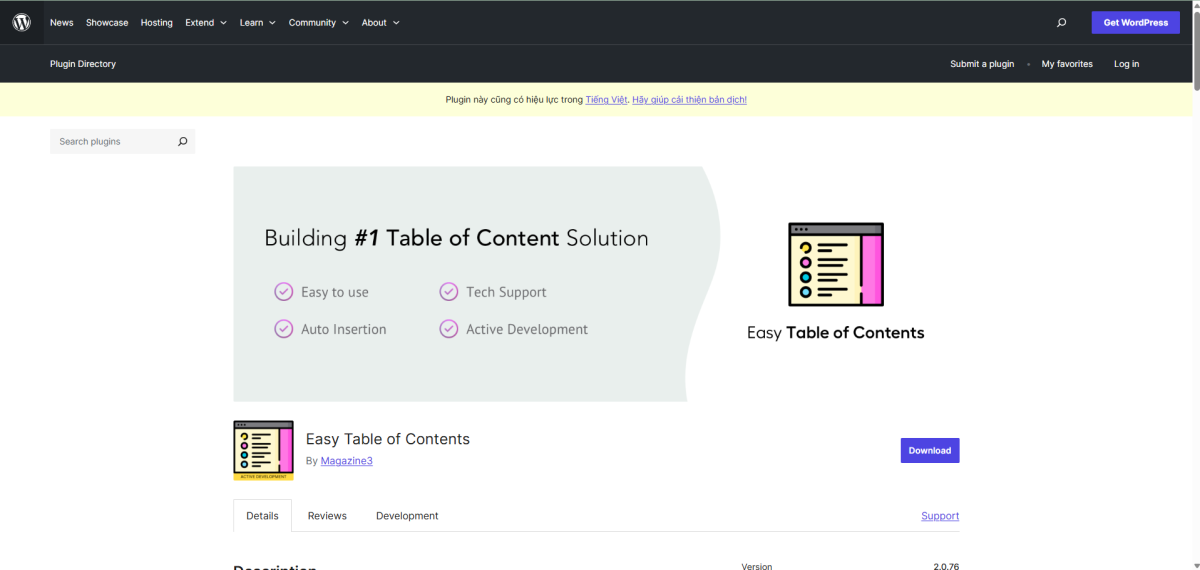The image size is (1200, 570).
Task: Open the Magazine3 author link
Action: pos(346,461)
